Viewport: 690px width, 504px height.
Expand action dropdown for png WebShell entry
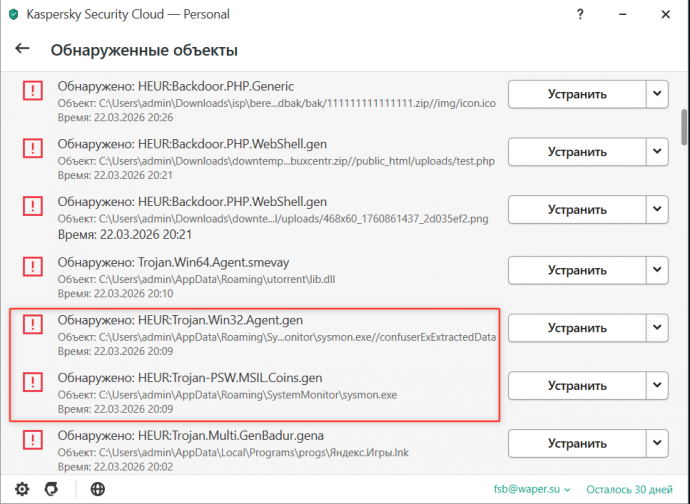pyautogui.click(x=657, y=210)
